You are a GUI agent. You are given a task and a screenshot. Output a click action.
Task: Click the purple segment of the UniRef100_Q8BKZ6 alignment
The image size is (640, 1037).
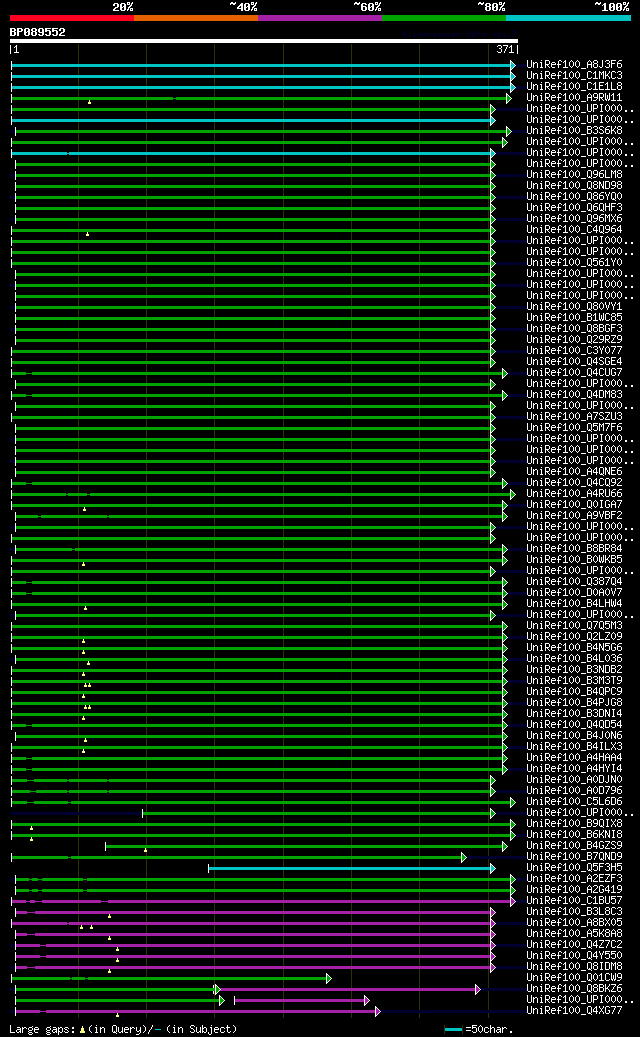pos(349,989)
